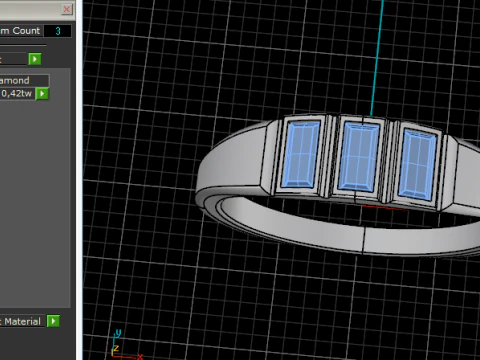Select the middle blue baguette gem
480x360 pixels.
pyautogui.click(x=359, y=157)
